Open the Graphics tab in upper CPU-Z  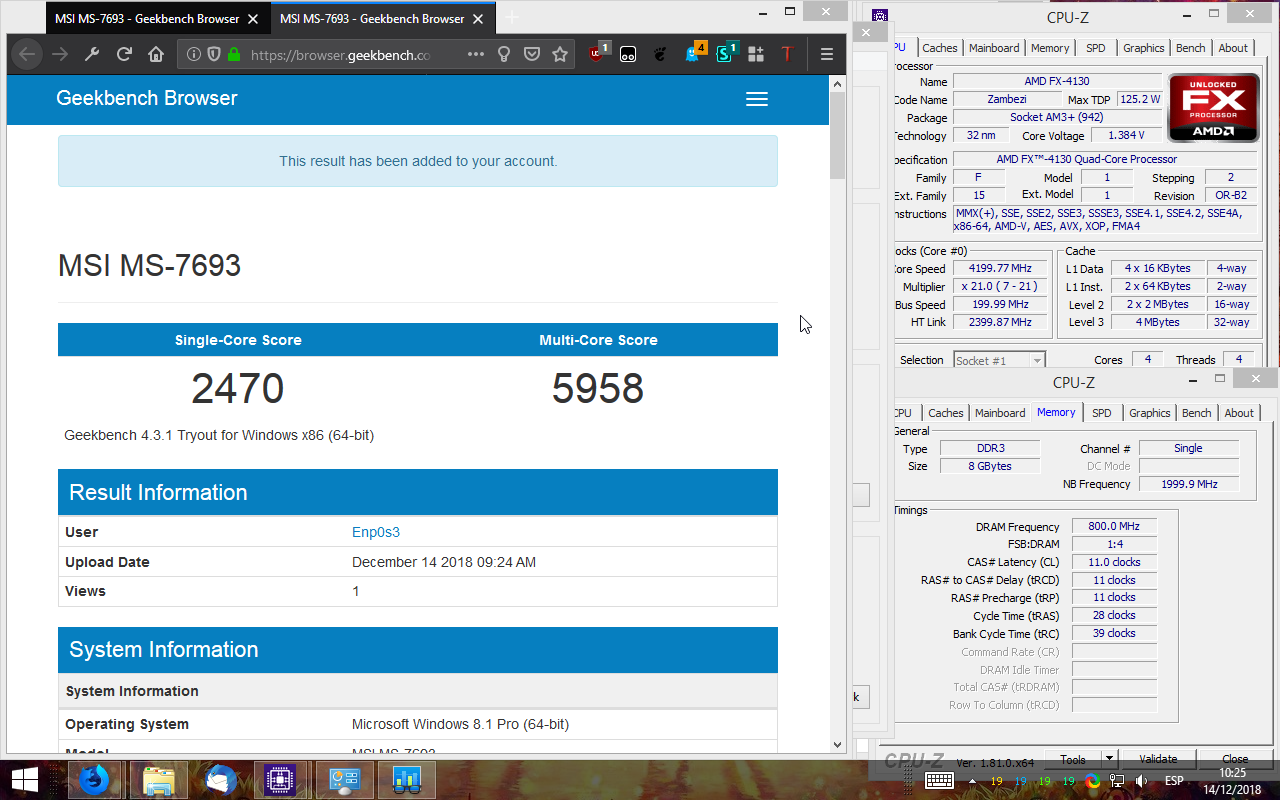pos(1143,48)
